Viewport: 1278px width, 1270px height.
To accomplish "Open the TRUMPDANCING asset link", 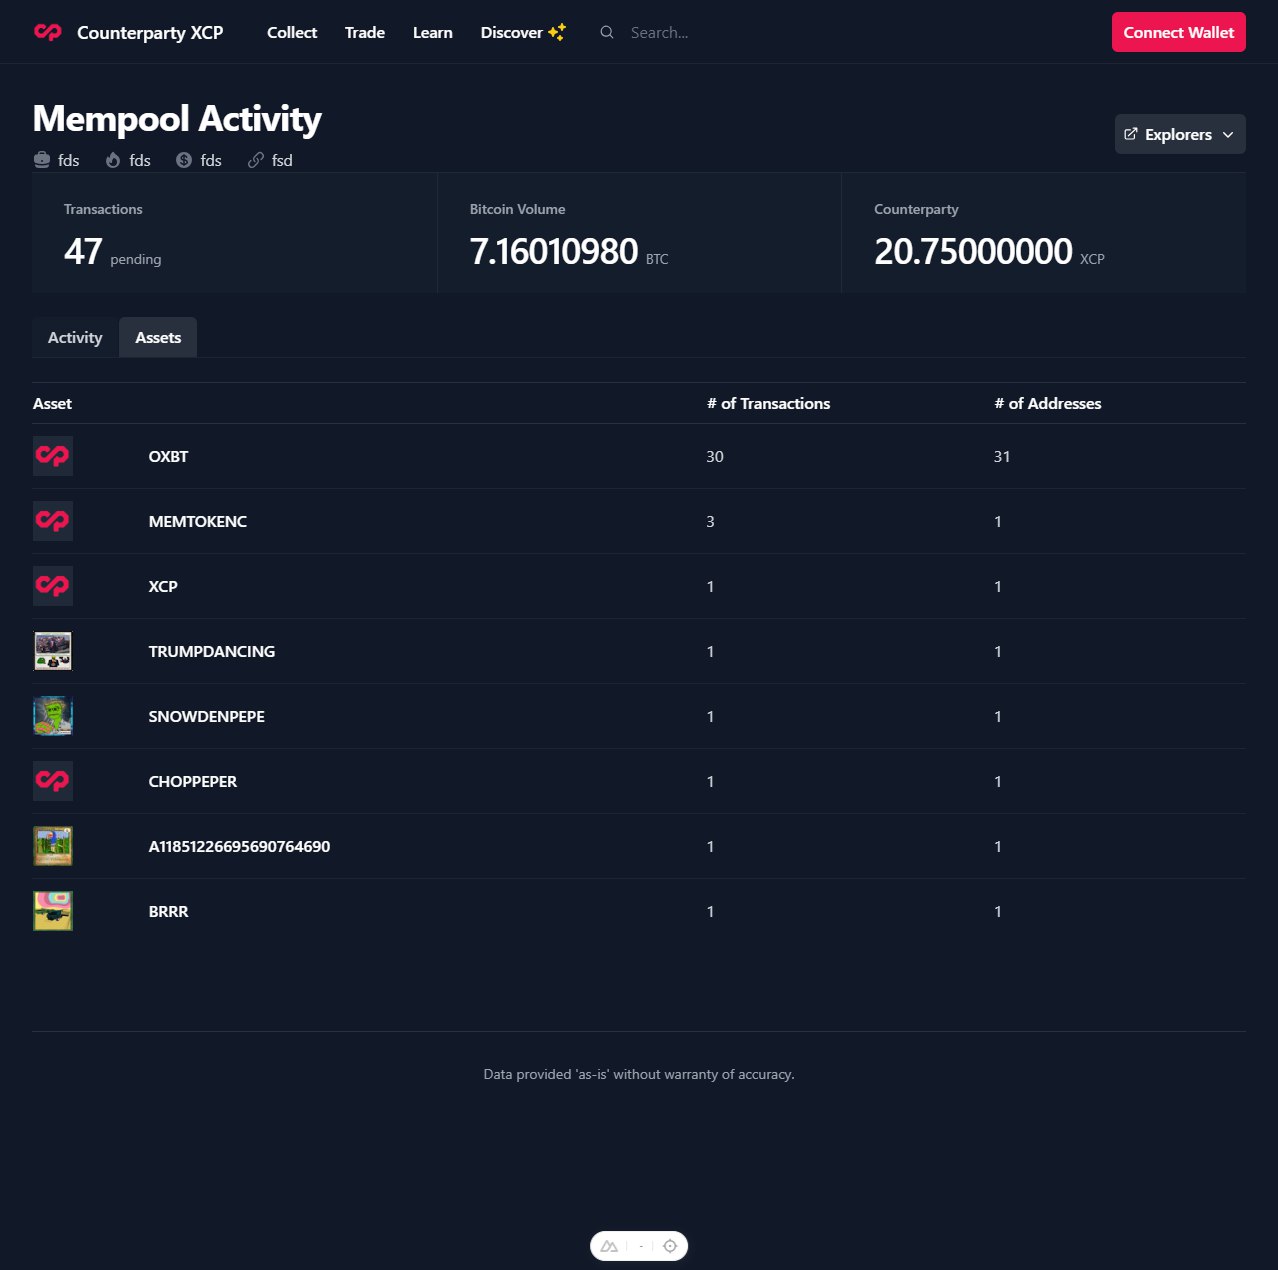I will point(211,651).
